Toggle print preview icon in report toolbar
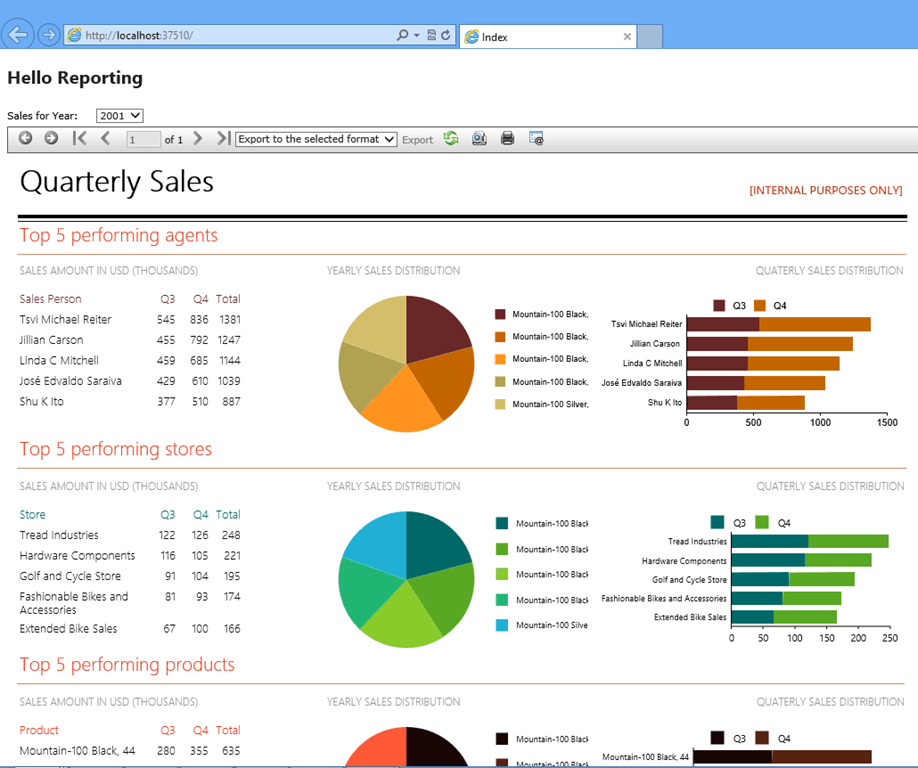Screen dimensions: 918x768 click(x=479, y=138)
